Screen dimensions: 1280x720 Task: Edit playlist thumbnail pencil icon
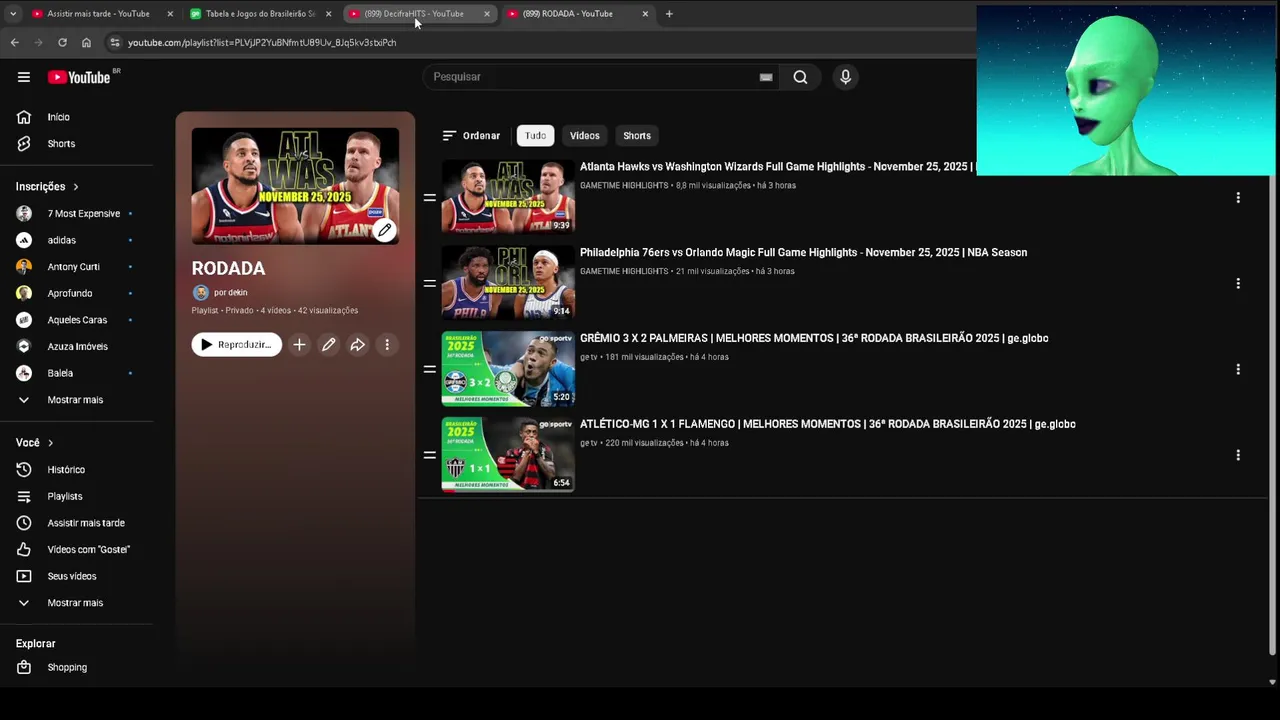384,231
